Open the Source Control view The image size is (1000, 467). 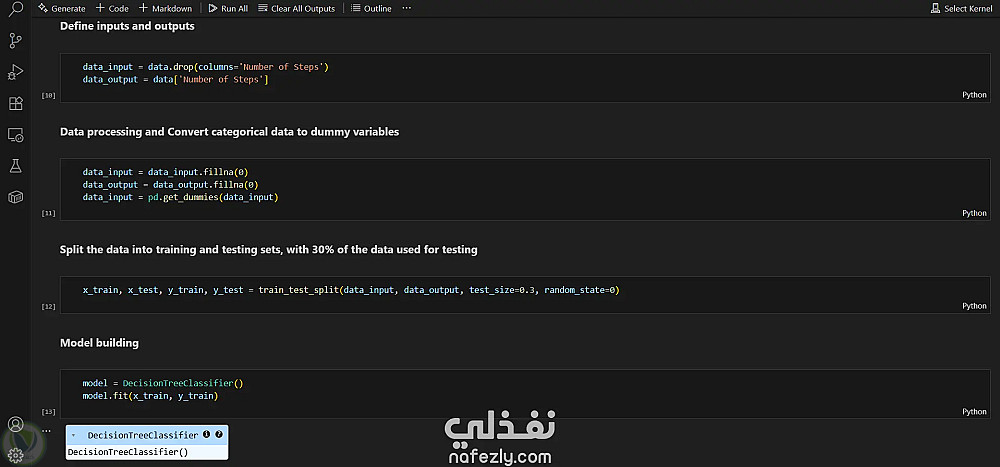point(15,41)
